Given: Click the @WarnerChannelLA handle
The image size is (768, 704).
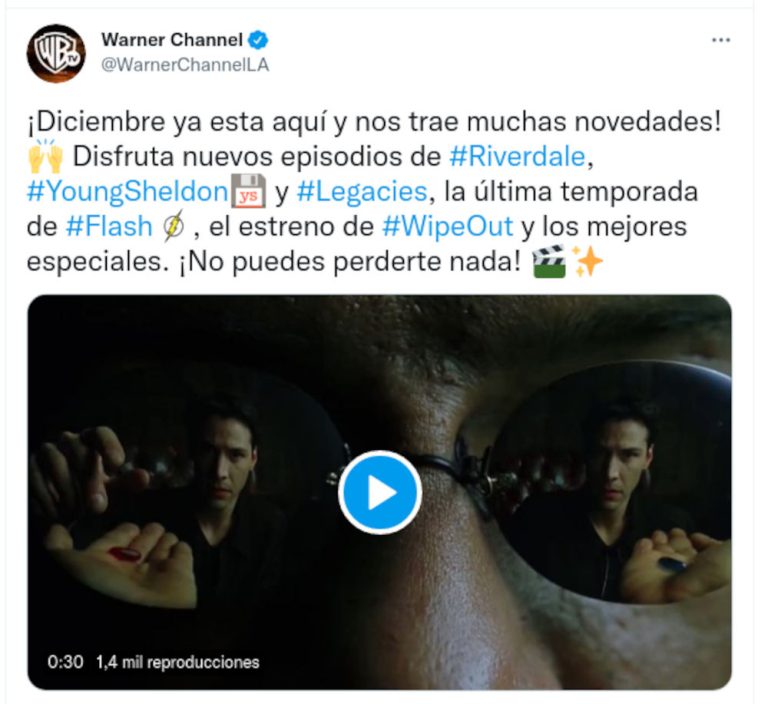Looking at the screenshot, I should 185,65.
